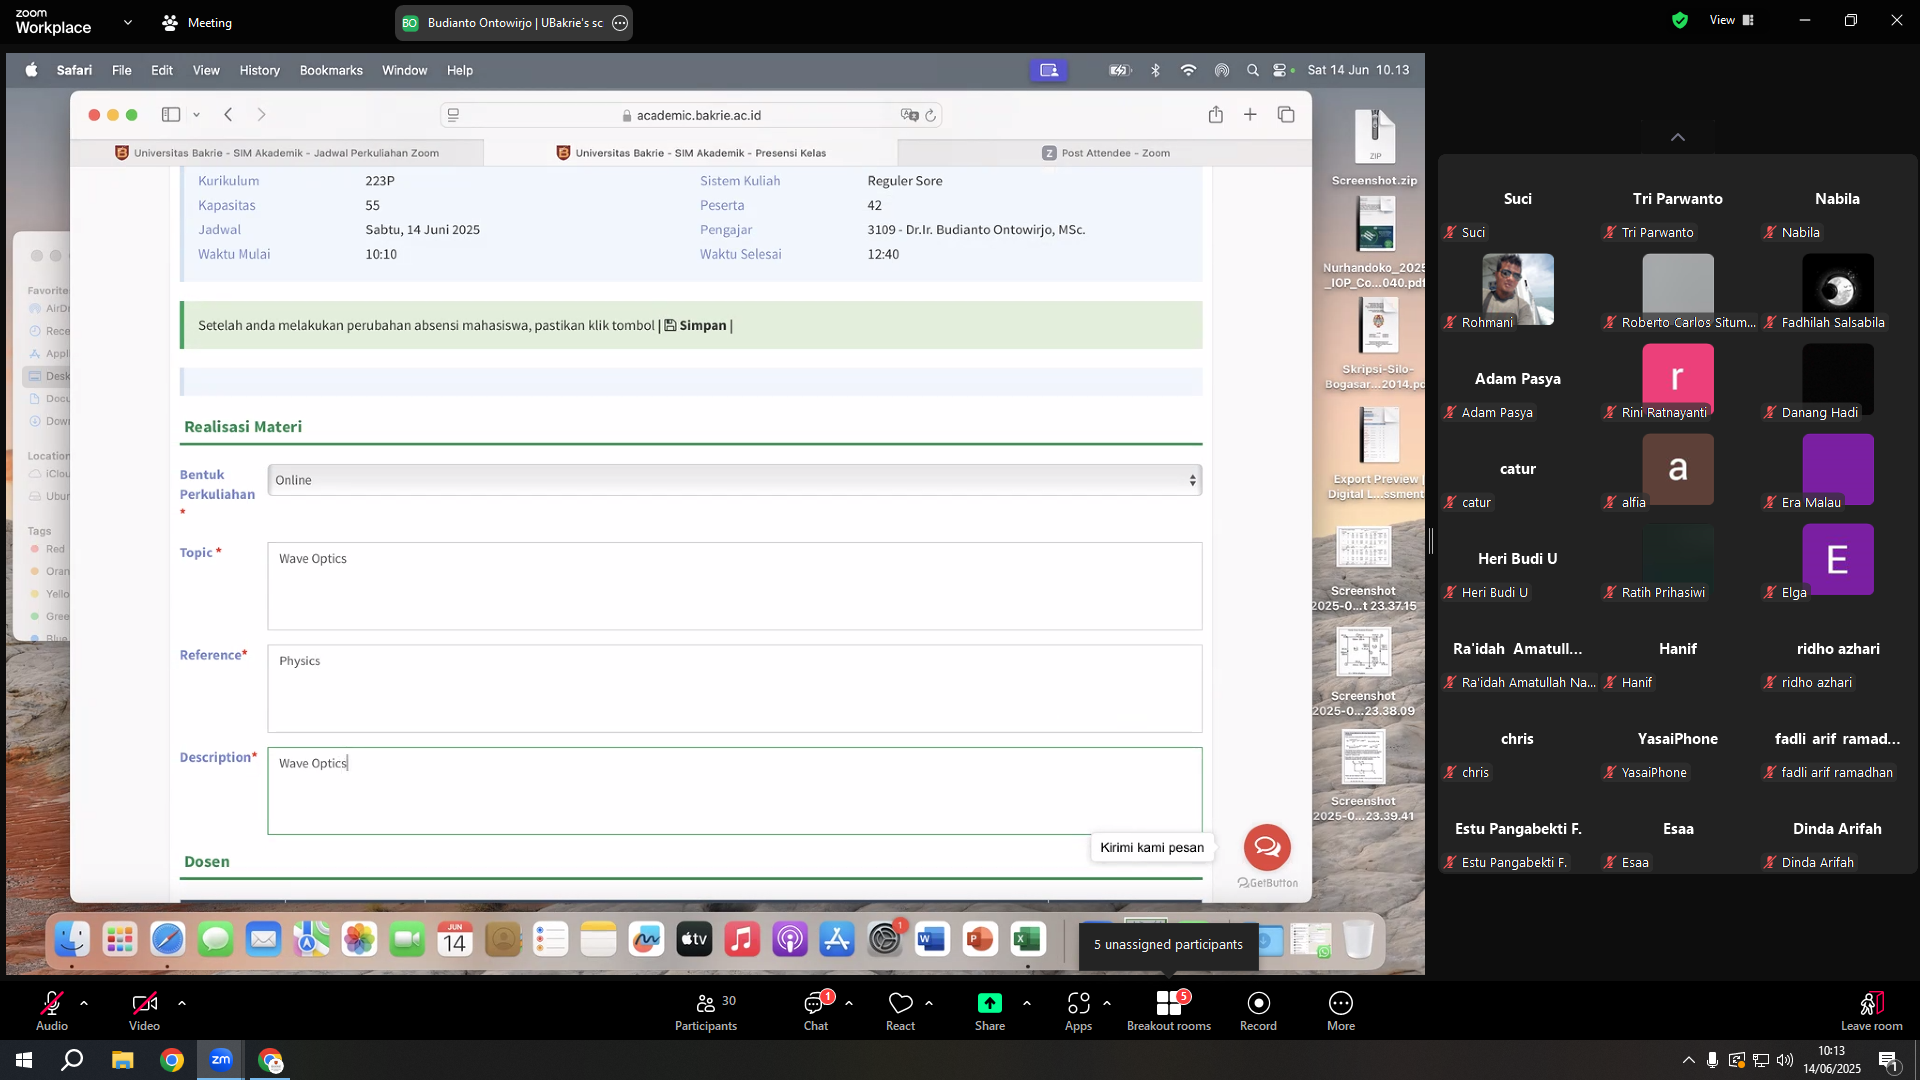The image size is (1920, 1080).
Task: Click the green Share screen button
Action: coord(990,1010)
